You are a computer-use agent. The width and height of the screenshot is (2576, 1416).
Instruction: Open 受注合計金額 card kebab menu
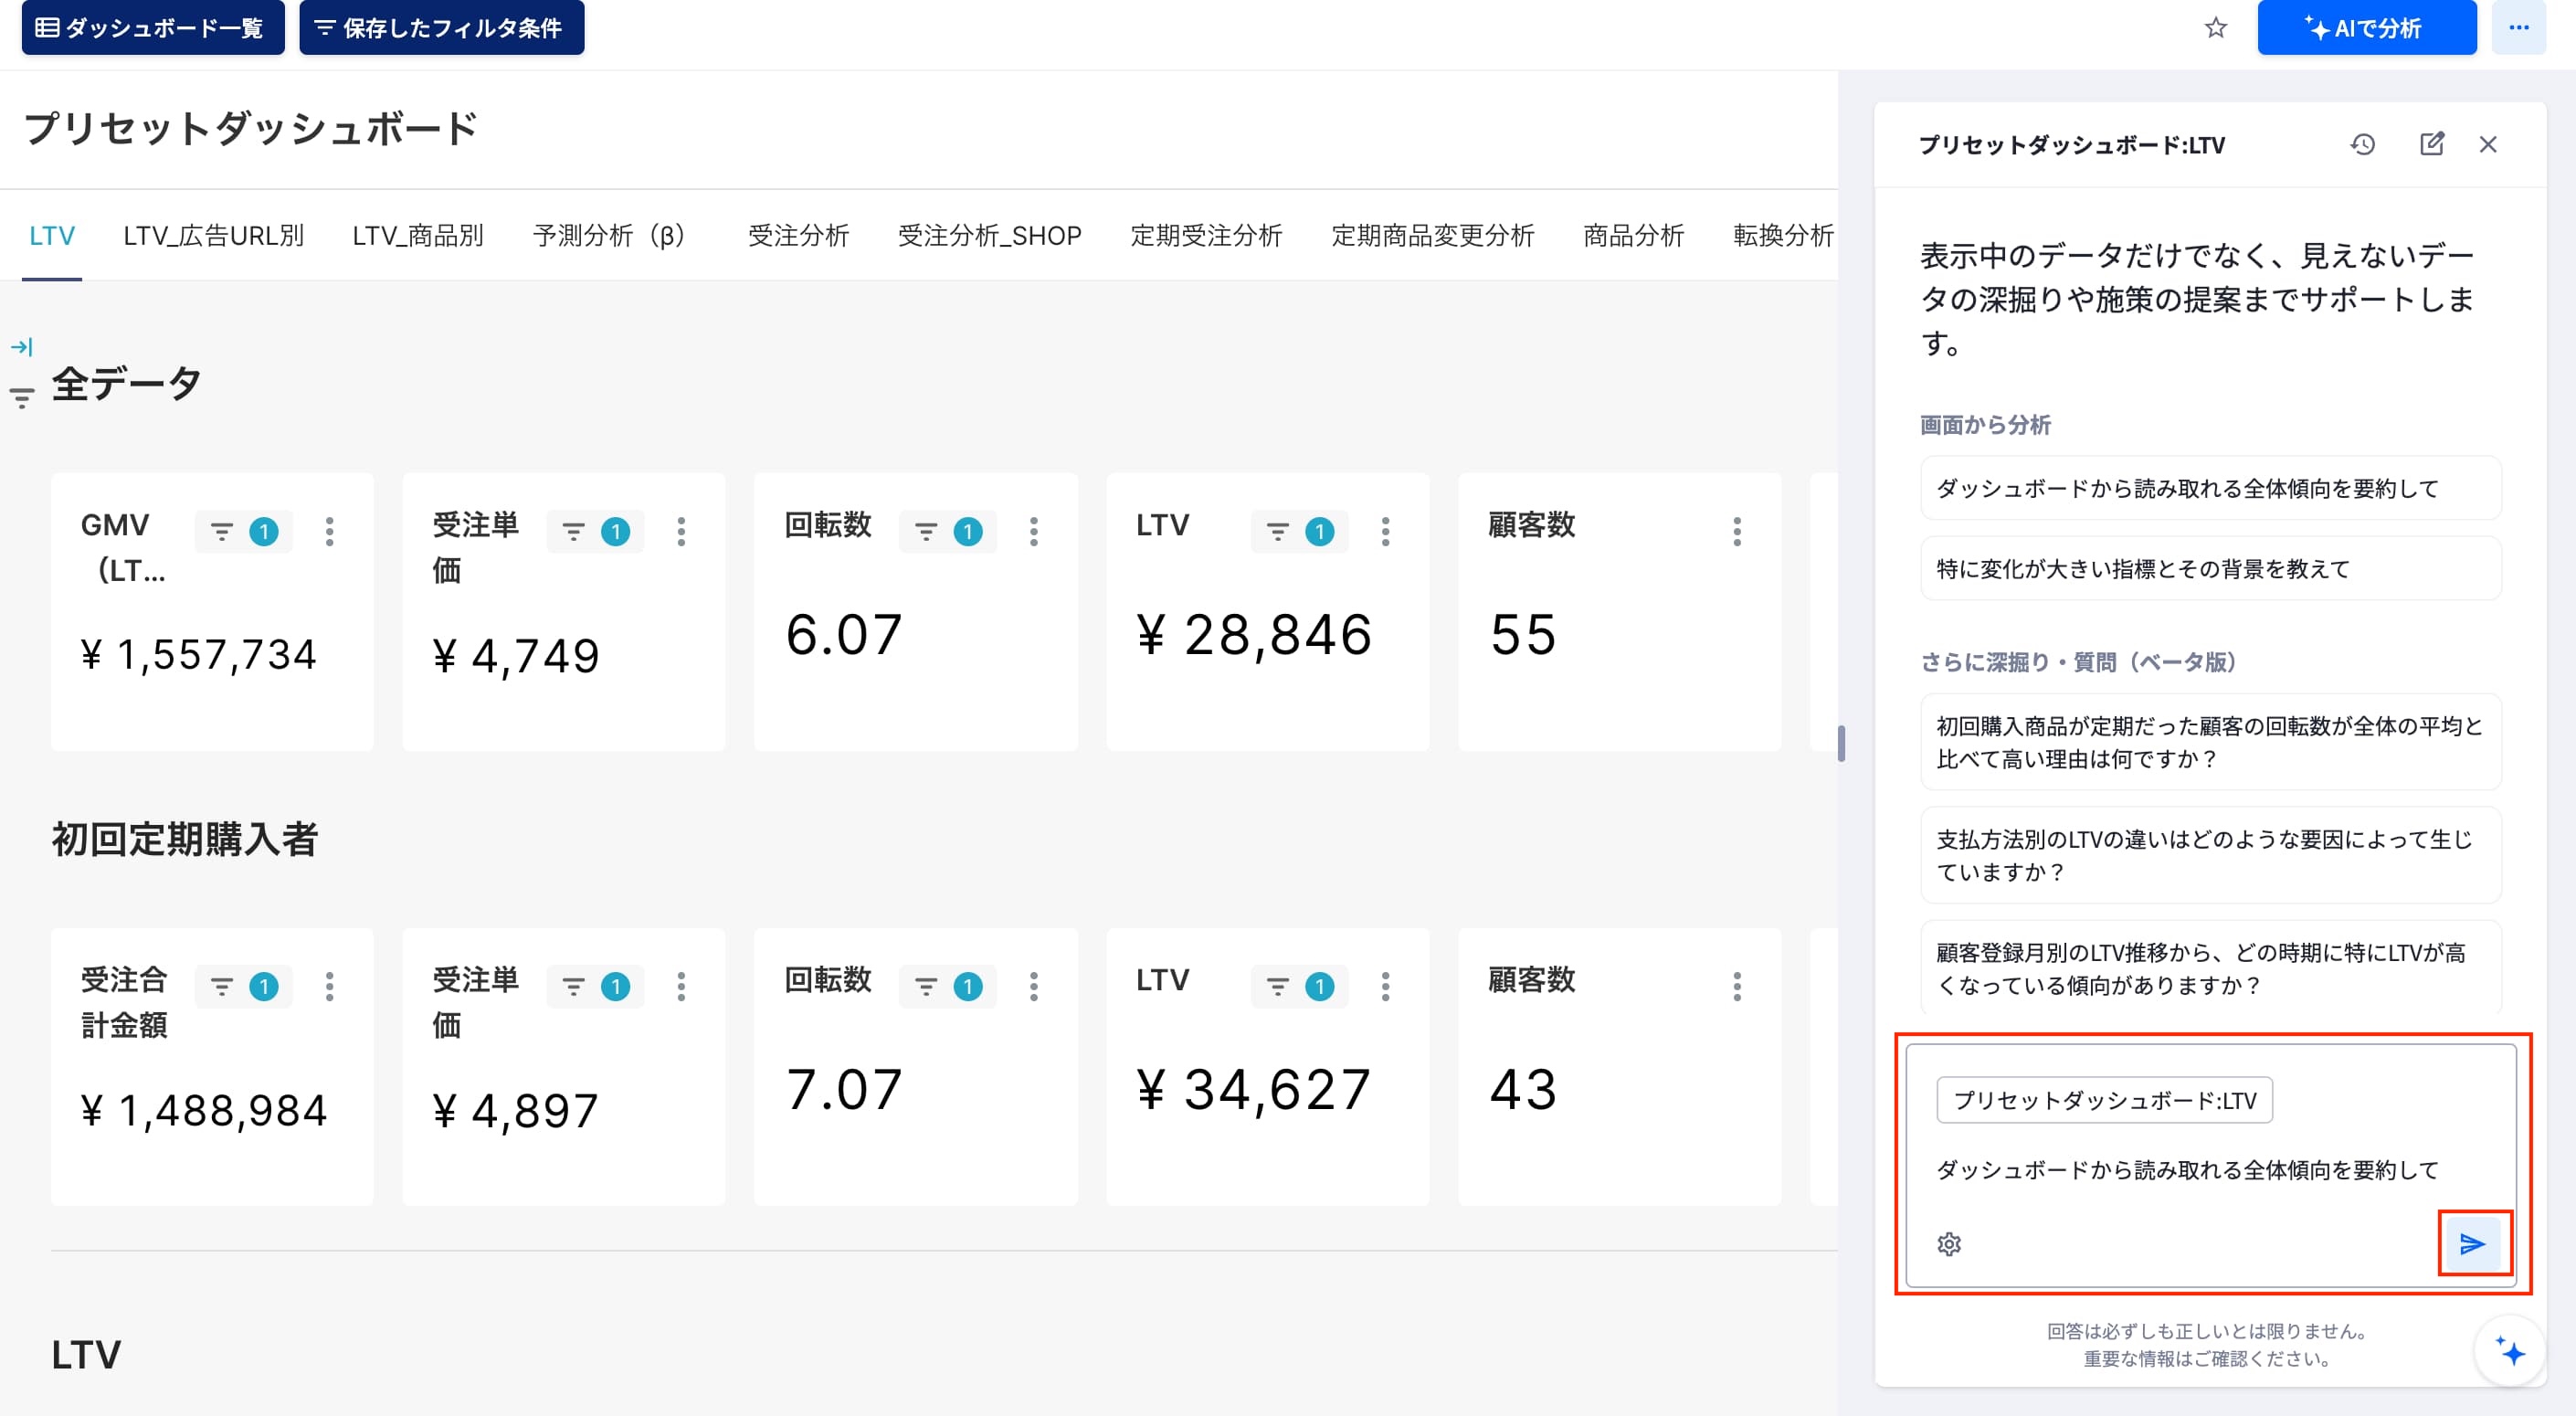(329, 986)
